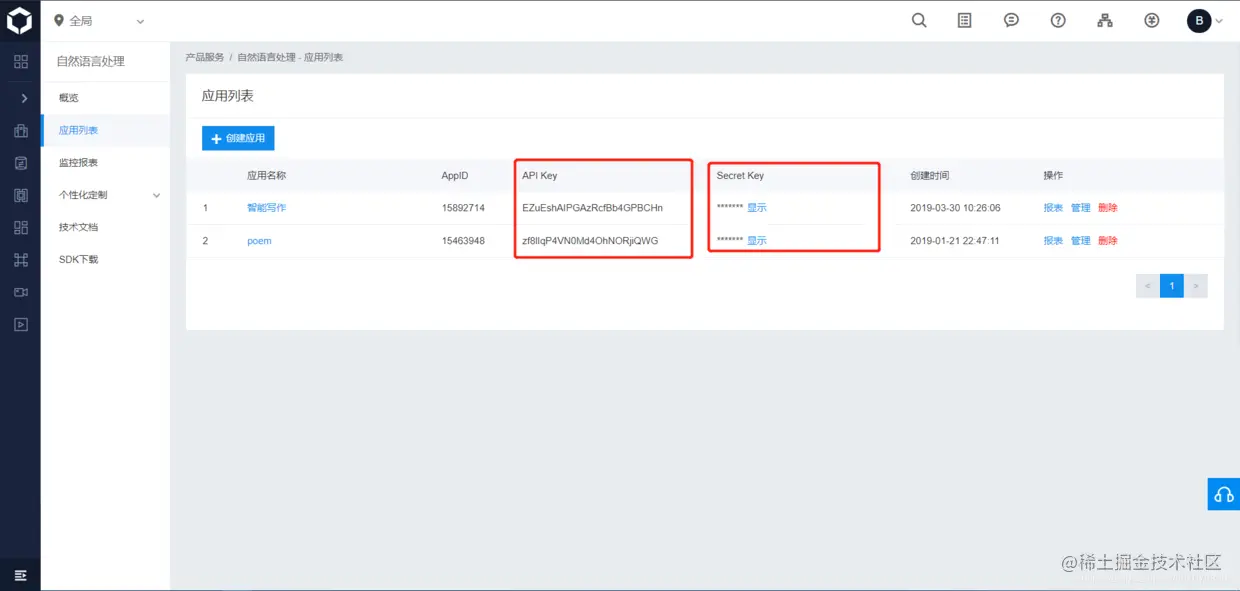Open the chat message icon in the header

tap(1011, 20)
